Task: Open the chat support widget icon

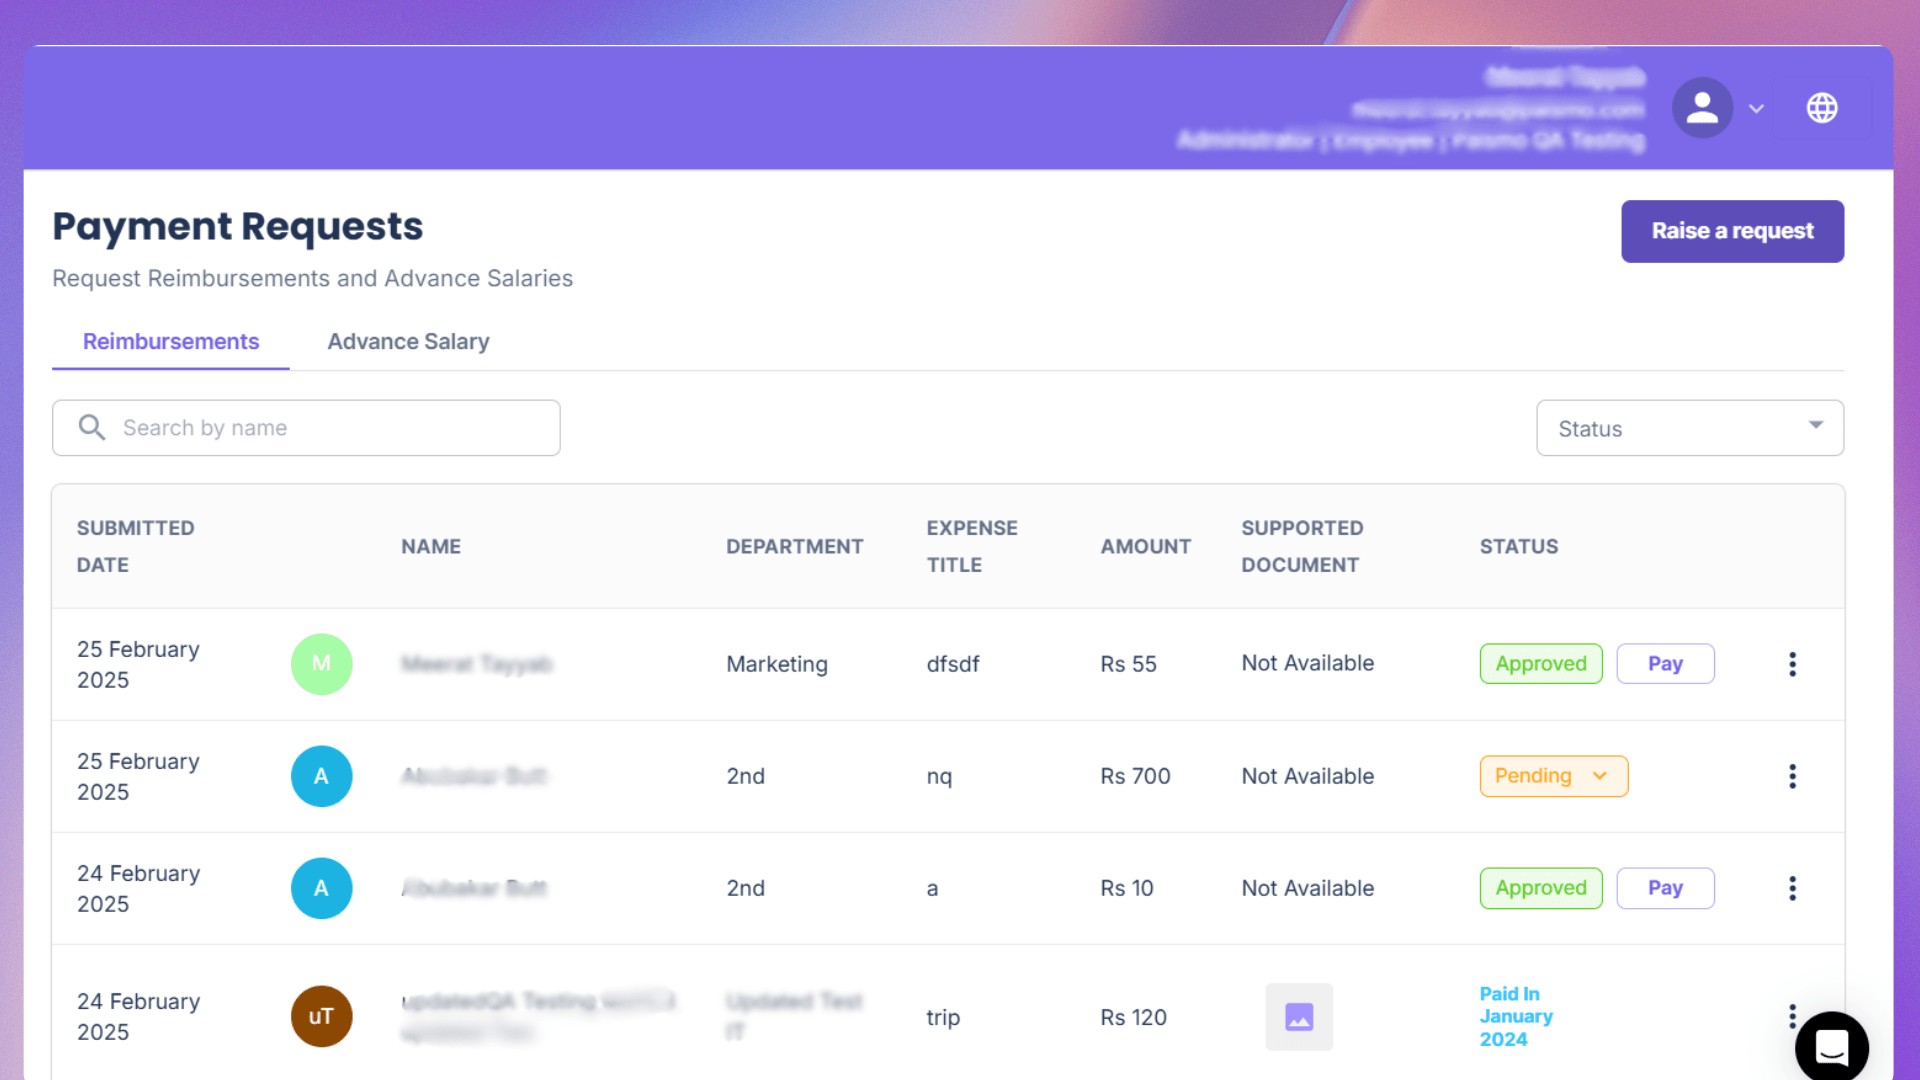Action: [1831, 1047]
